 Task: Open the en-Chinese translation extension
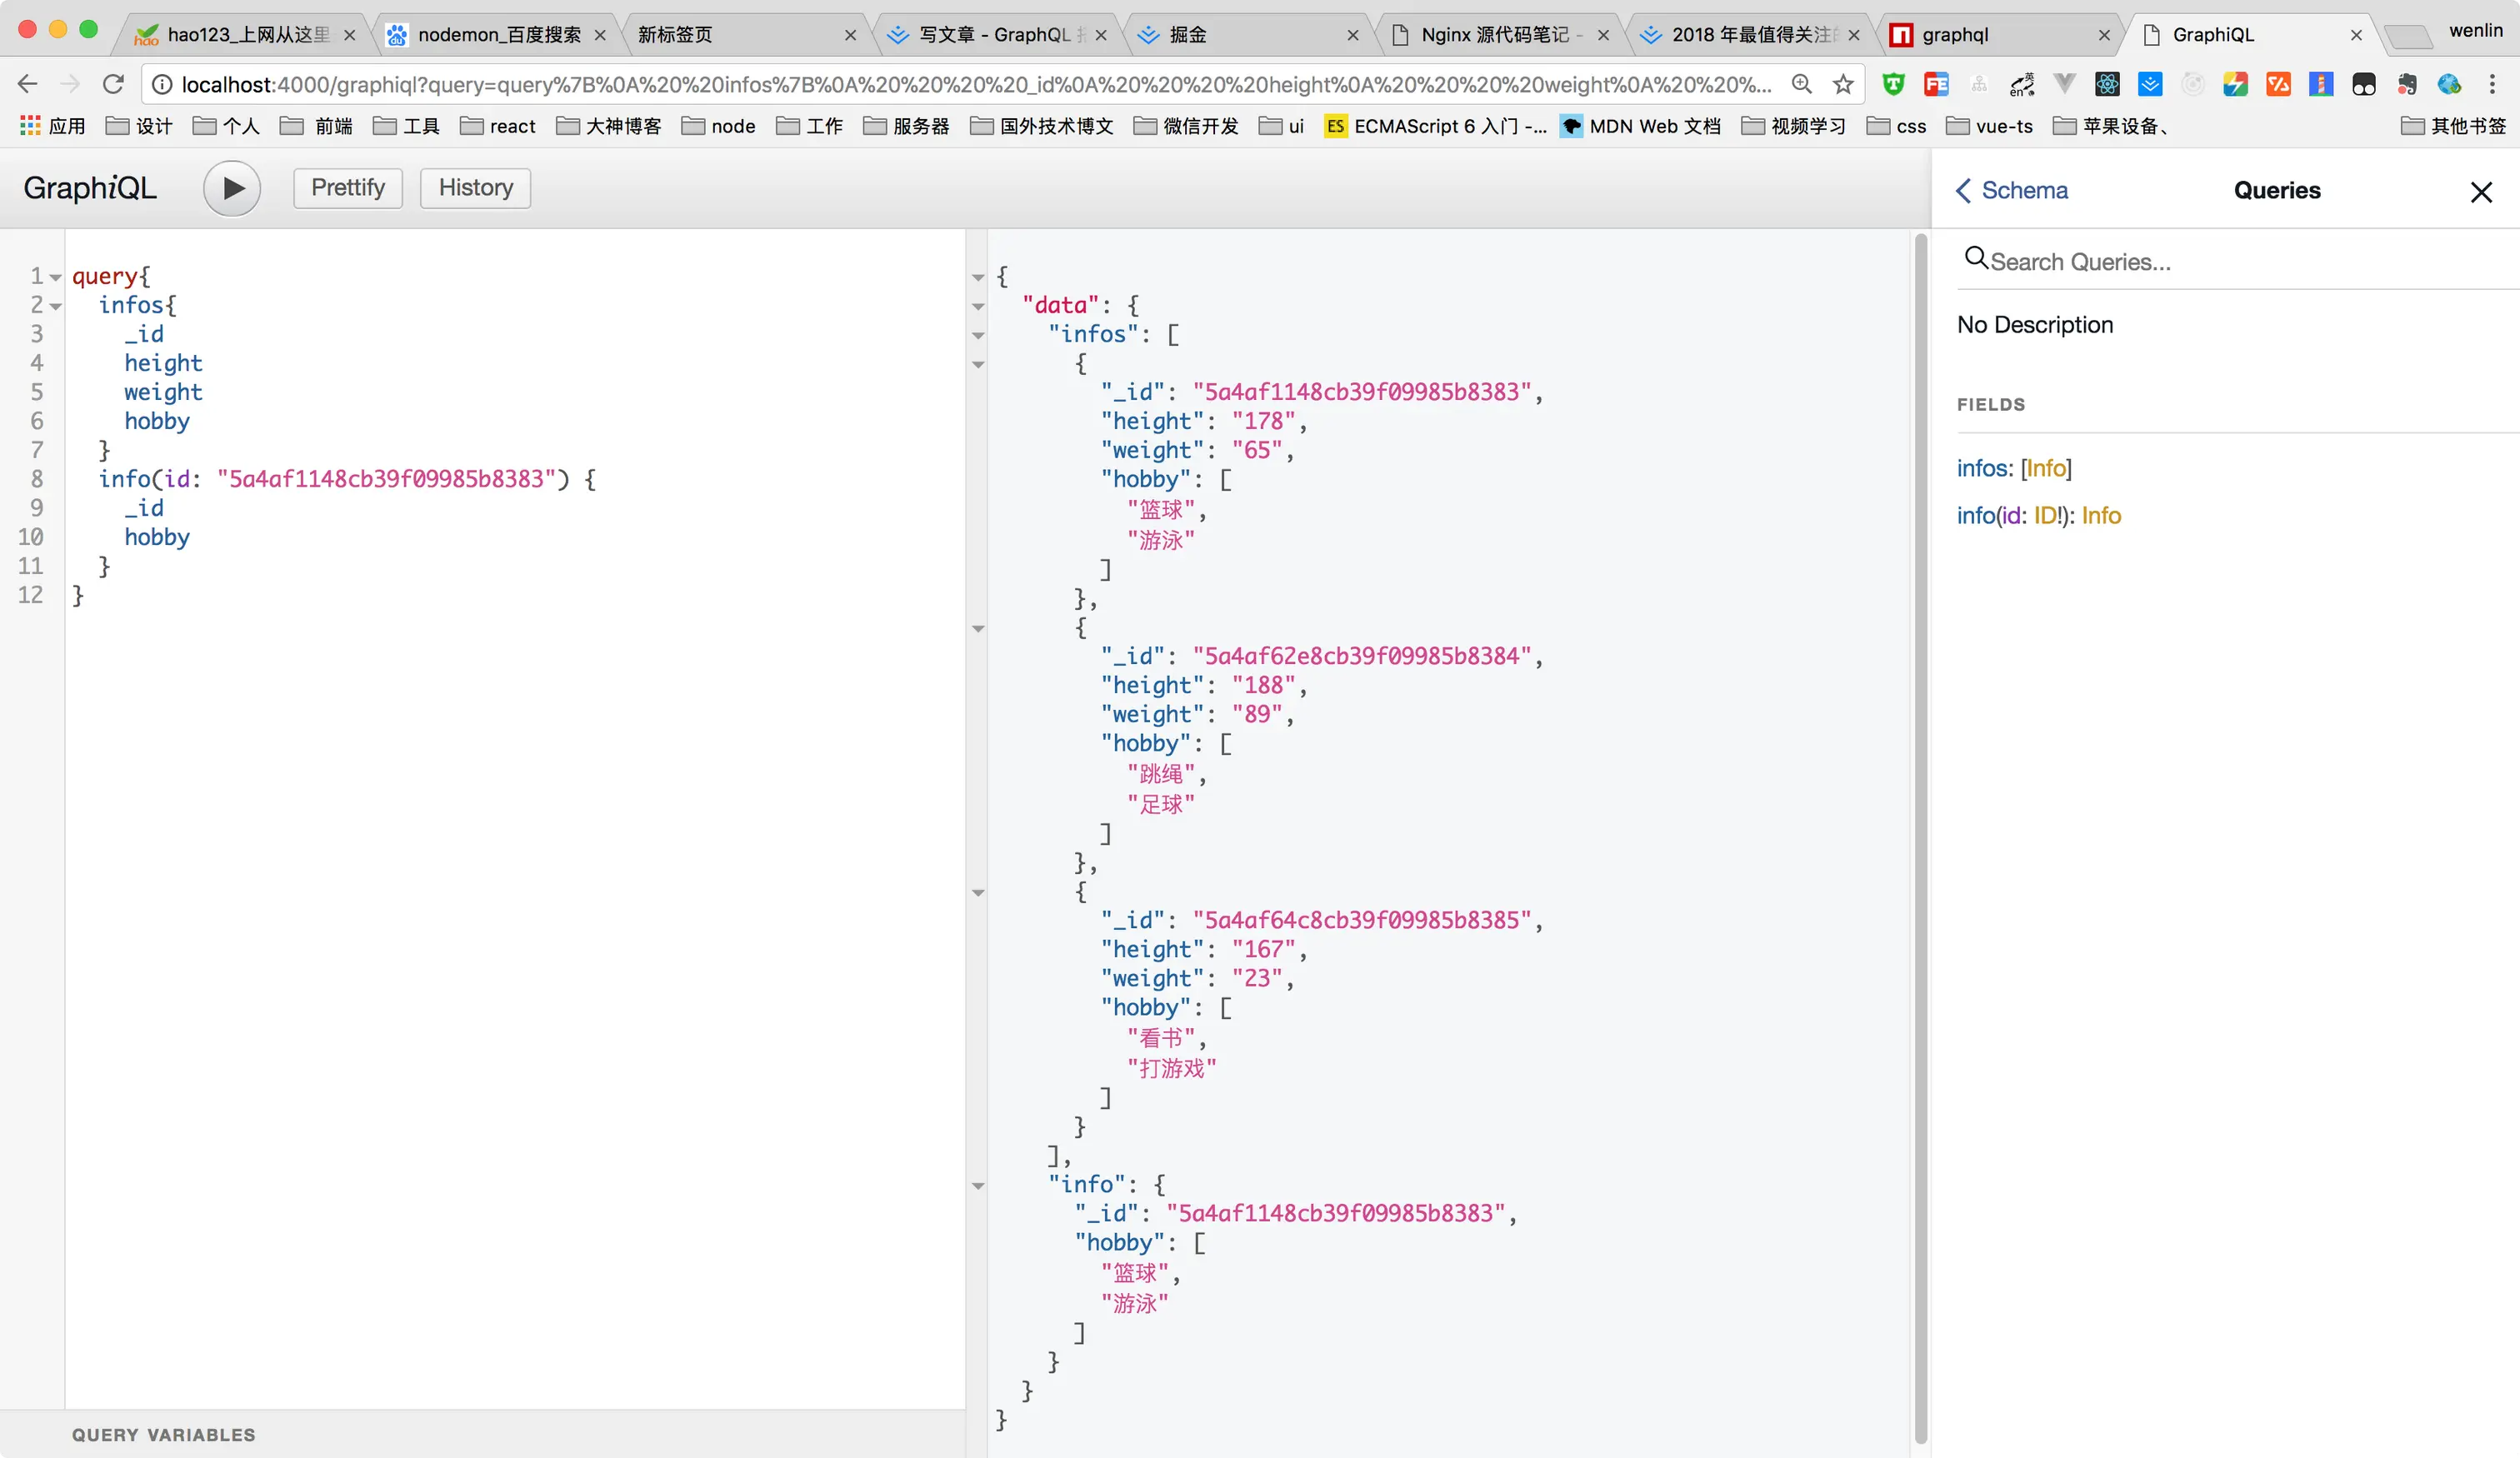tap(2022, 85)
